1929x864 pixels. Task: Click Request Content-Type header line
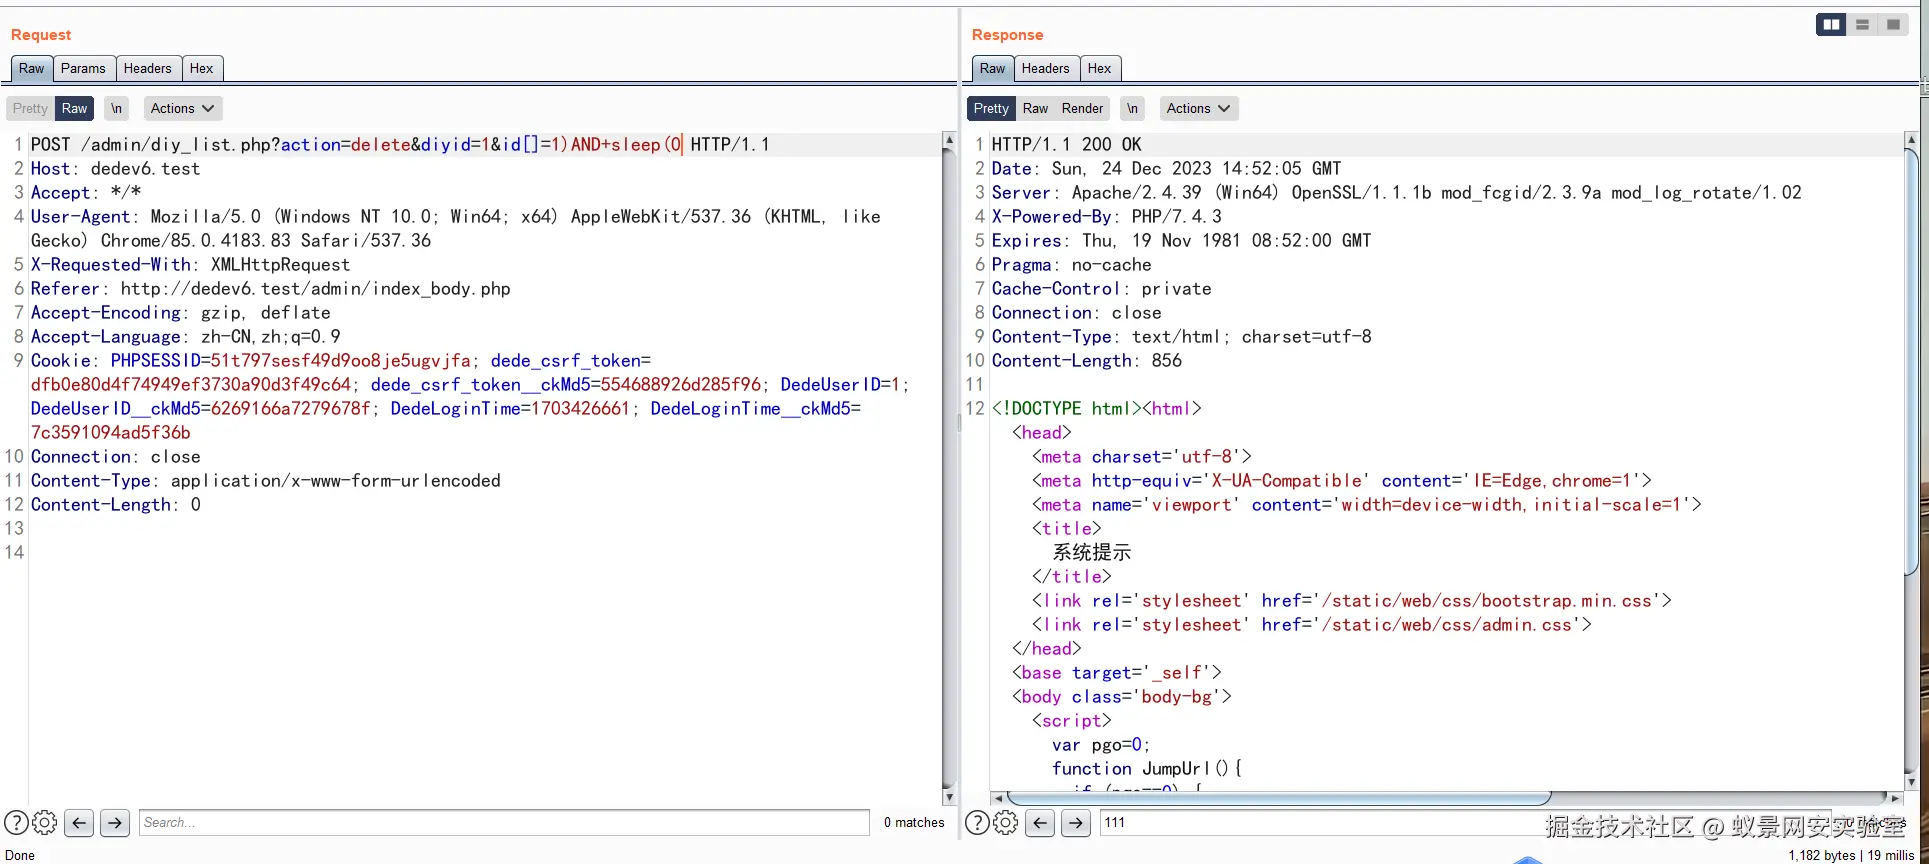pyautogui.click(x=265, y=481)
